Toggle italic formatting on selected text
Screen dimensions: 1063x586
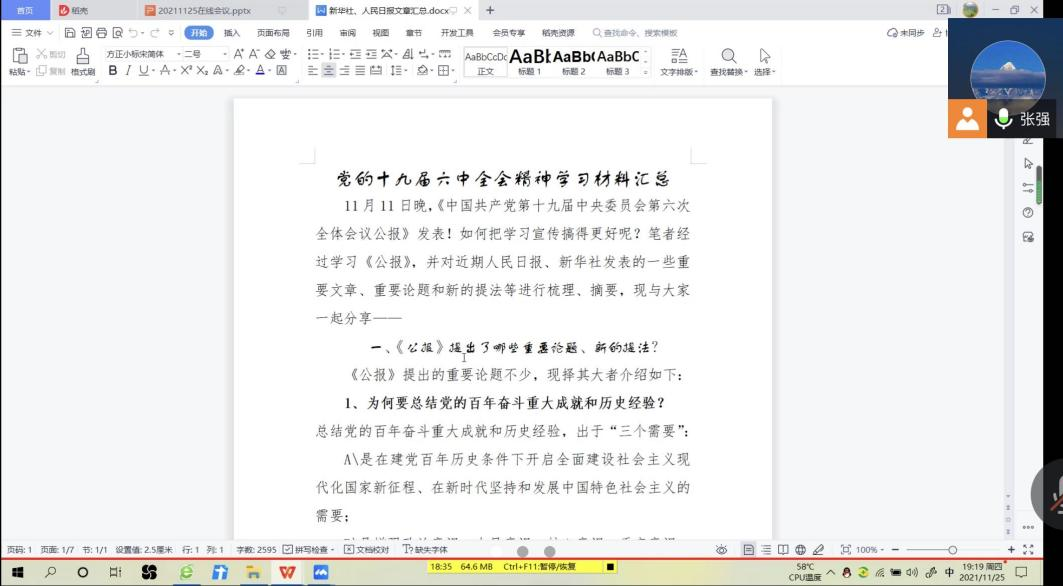coord(126,70)
